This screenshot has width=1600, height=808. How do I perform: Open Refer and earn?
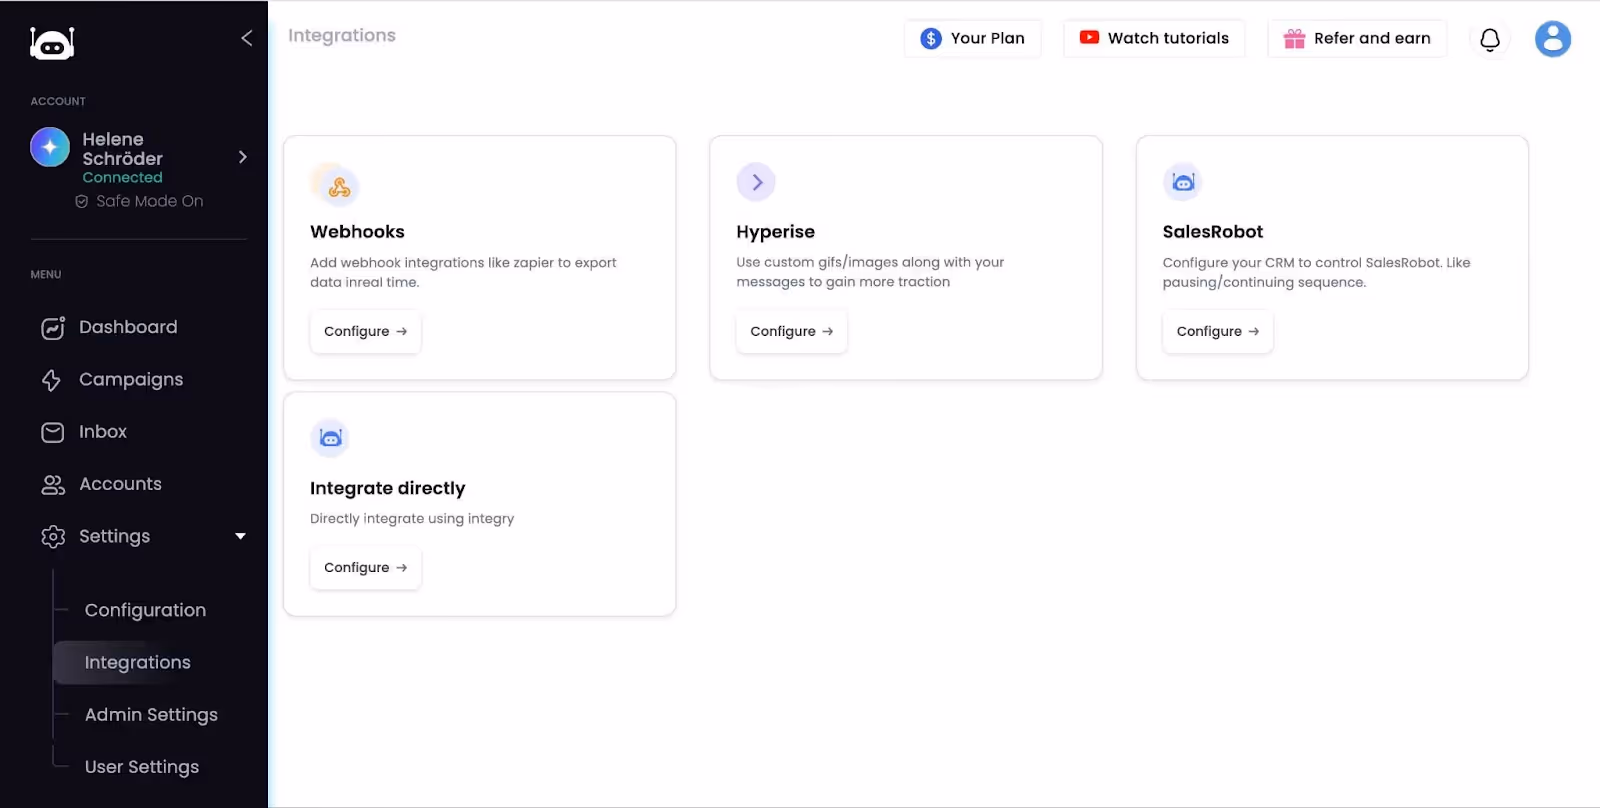point(1357,38)
